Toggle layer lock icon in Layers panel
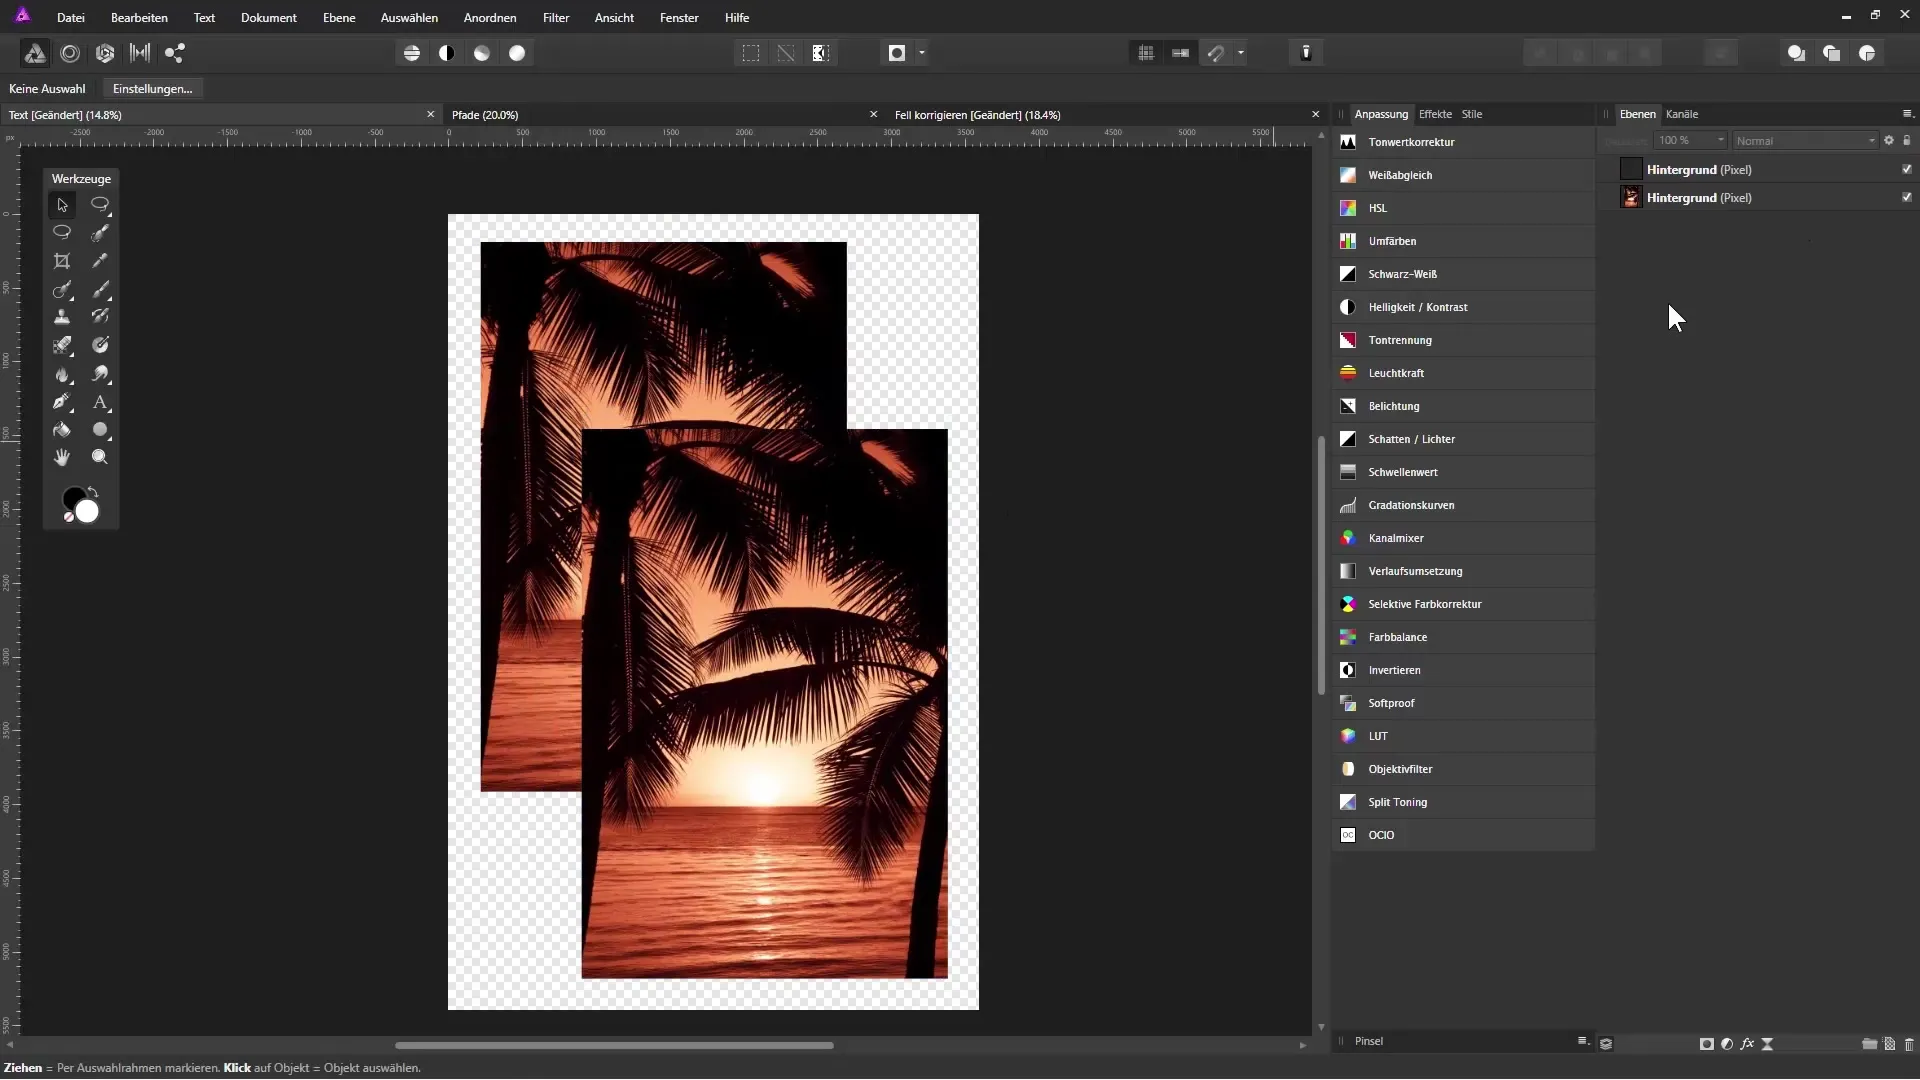This screenshot has width=1920, height=1080. click(x=1907, y=140)
